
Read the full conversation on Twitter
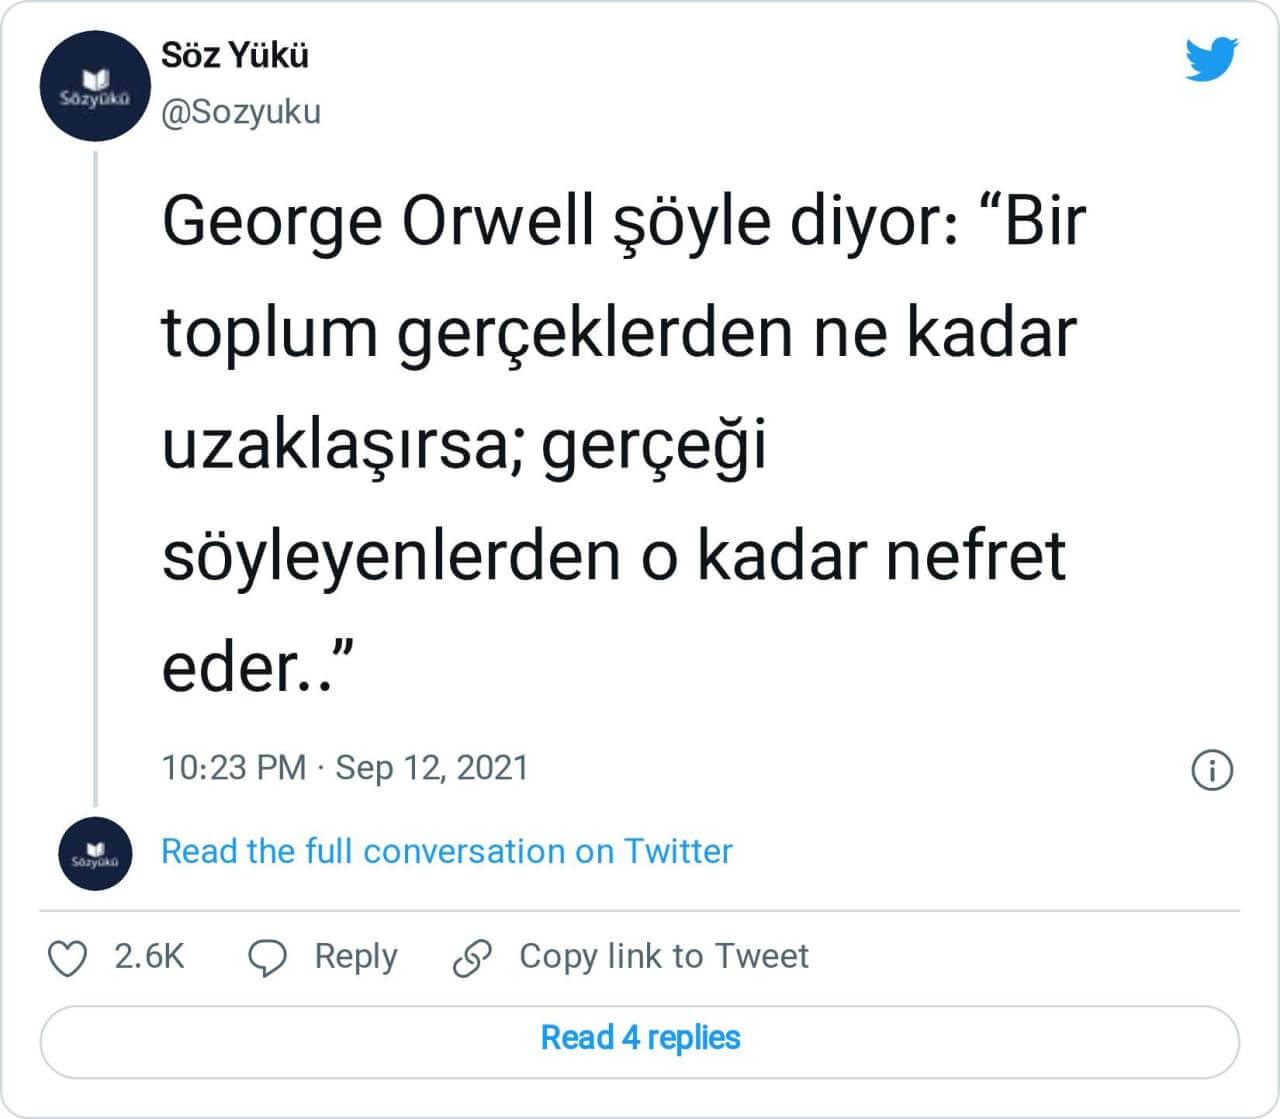click(446, 851)
